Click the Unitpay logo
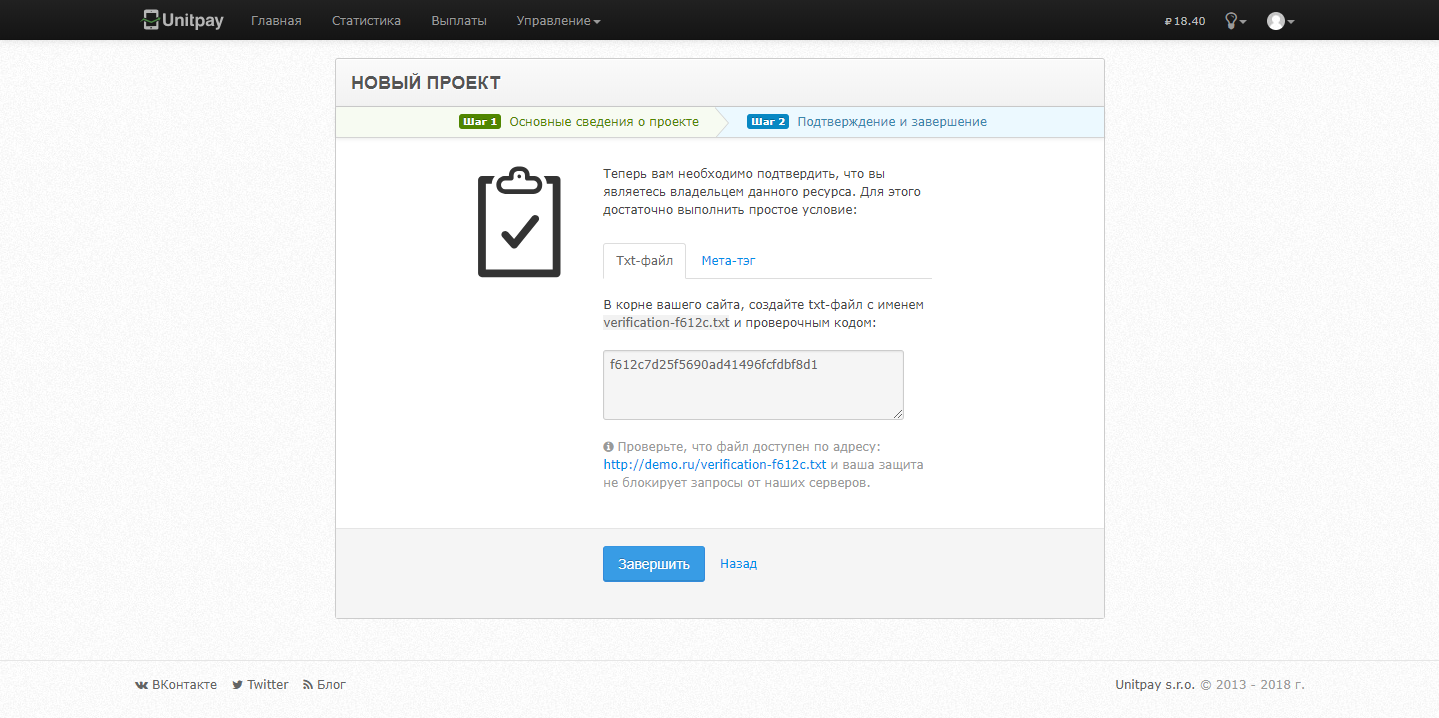This screenshot has height=718, width=1439. tap(182, 20)
